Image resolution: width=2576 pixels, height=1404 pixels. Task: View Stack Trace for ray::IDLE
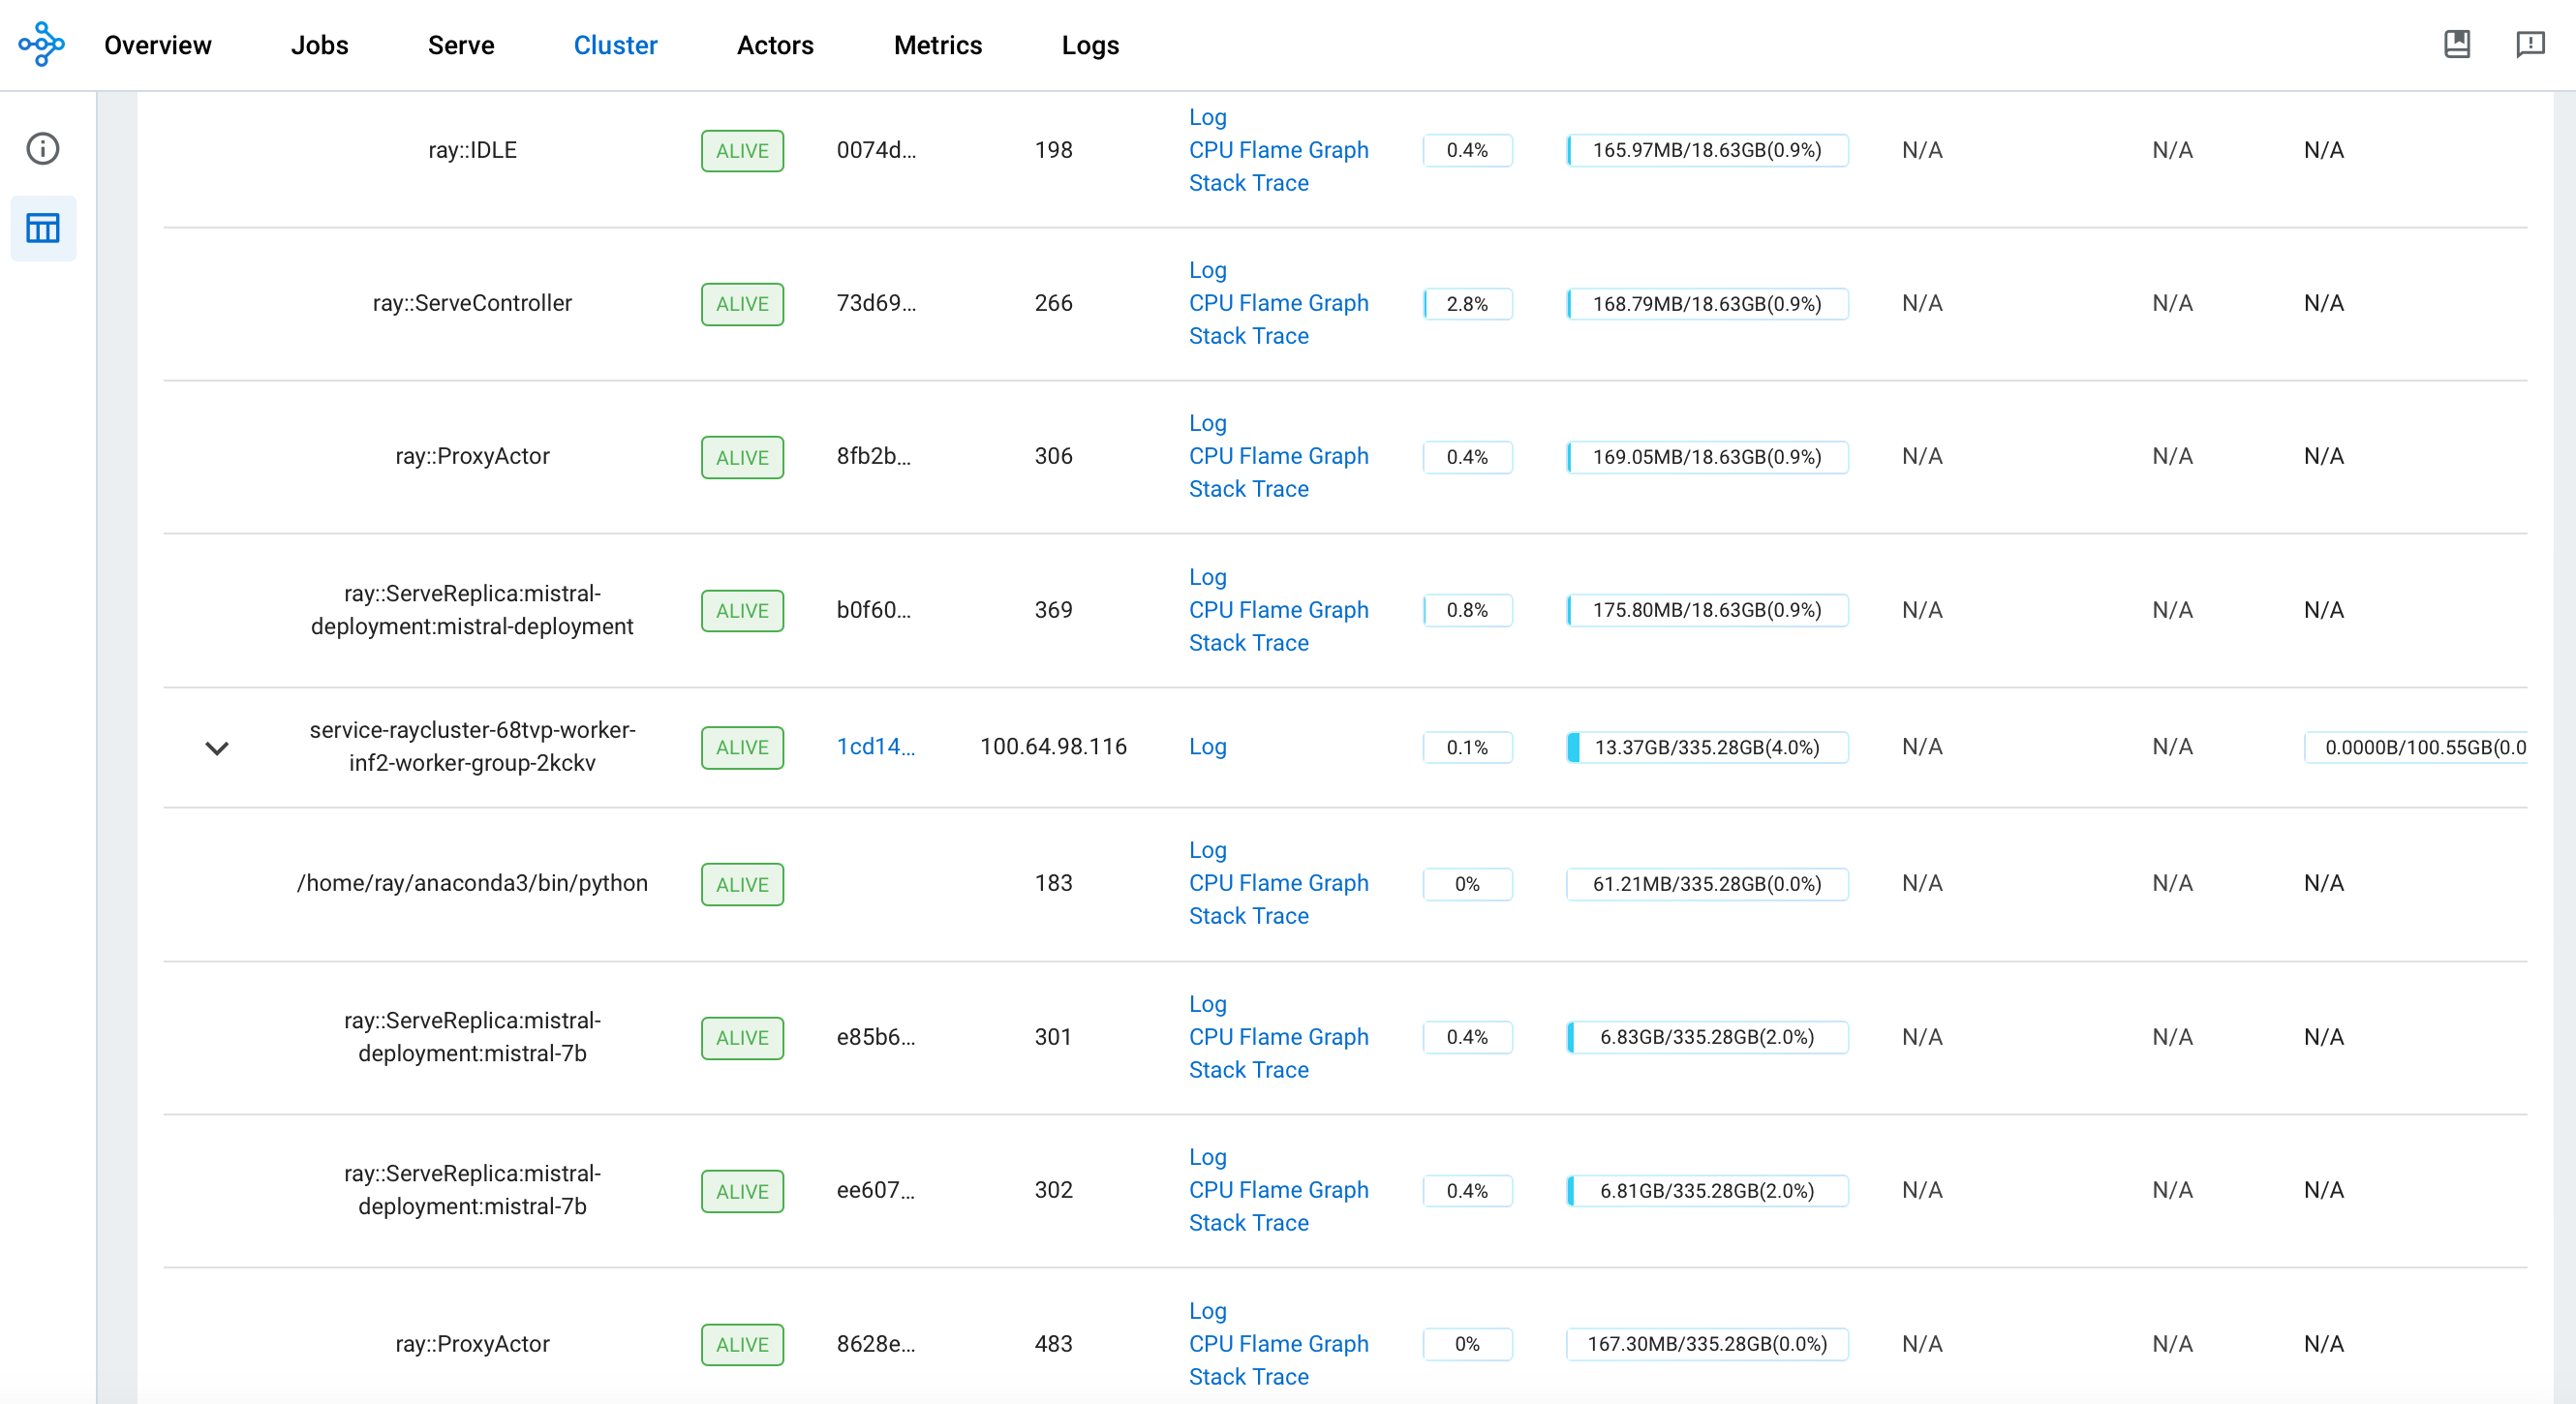pyautogui.click(x=1249, y=183)
